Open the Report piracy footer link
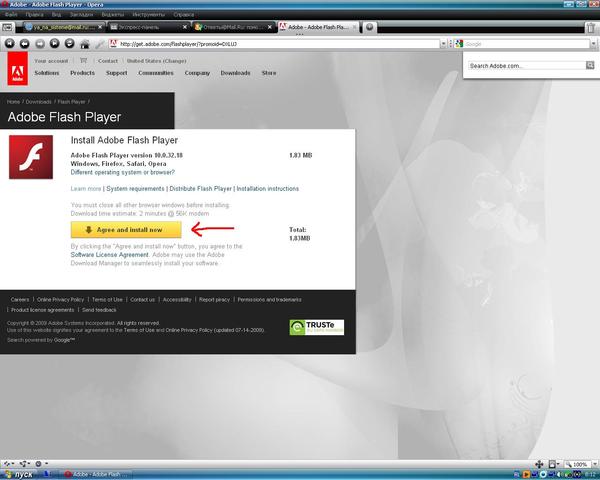Image resolution: width=600 pixels, height=480 pixels. click(x=214, y=300)
